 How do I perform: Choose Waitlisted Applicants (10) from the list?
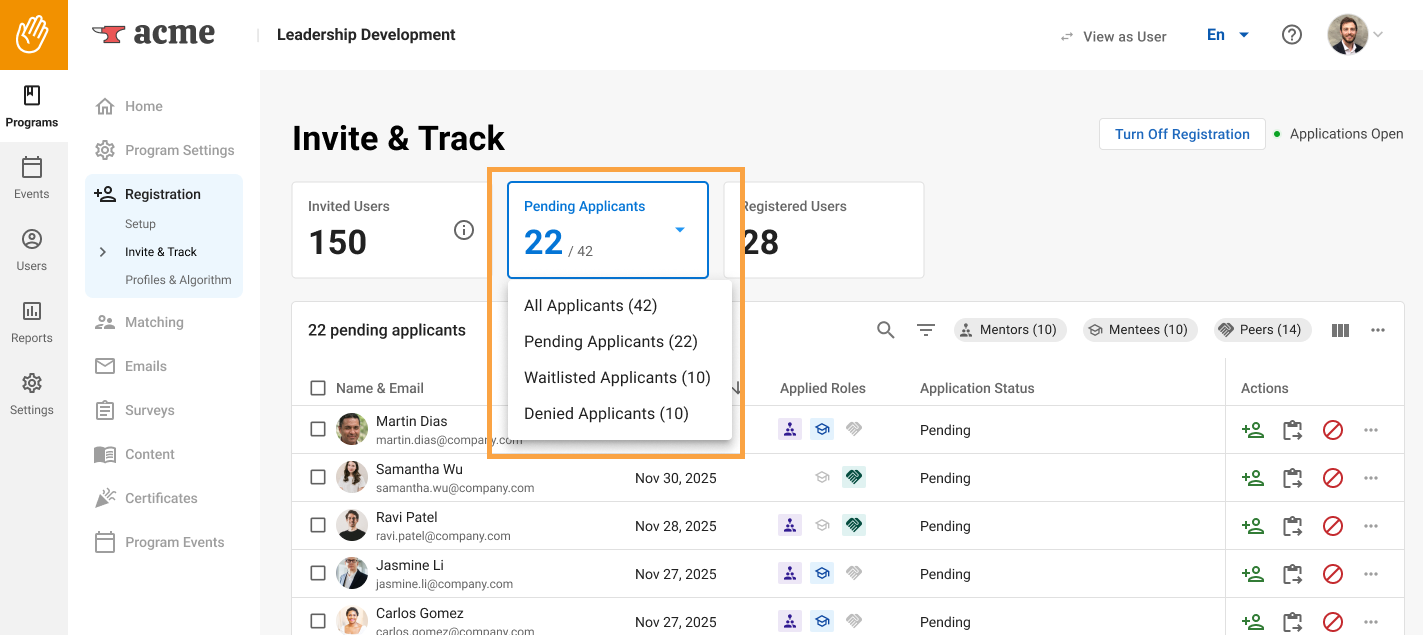point(617,377)
